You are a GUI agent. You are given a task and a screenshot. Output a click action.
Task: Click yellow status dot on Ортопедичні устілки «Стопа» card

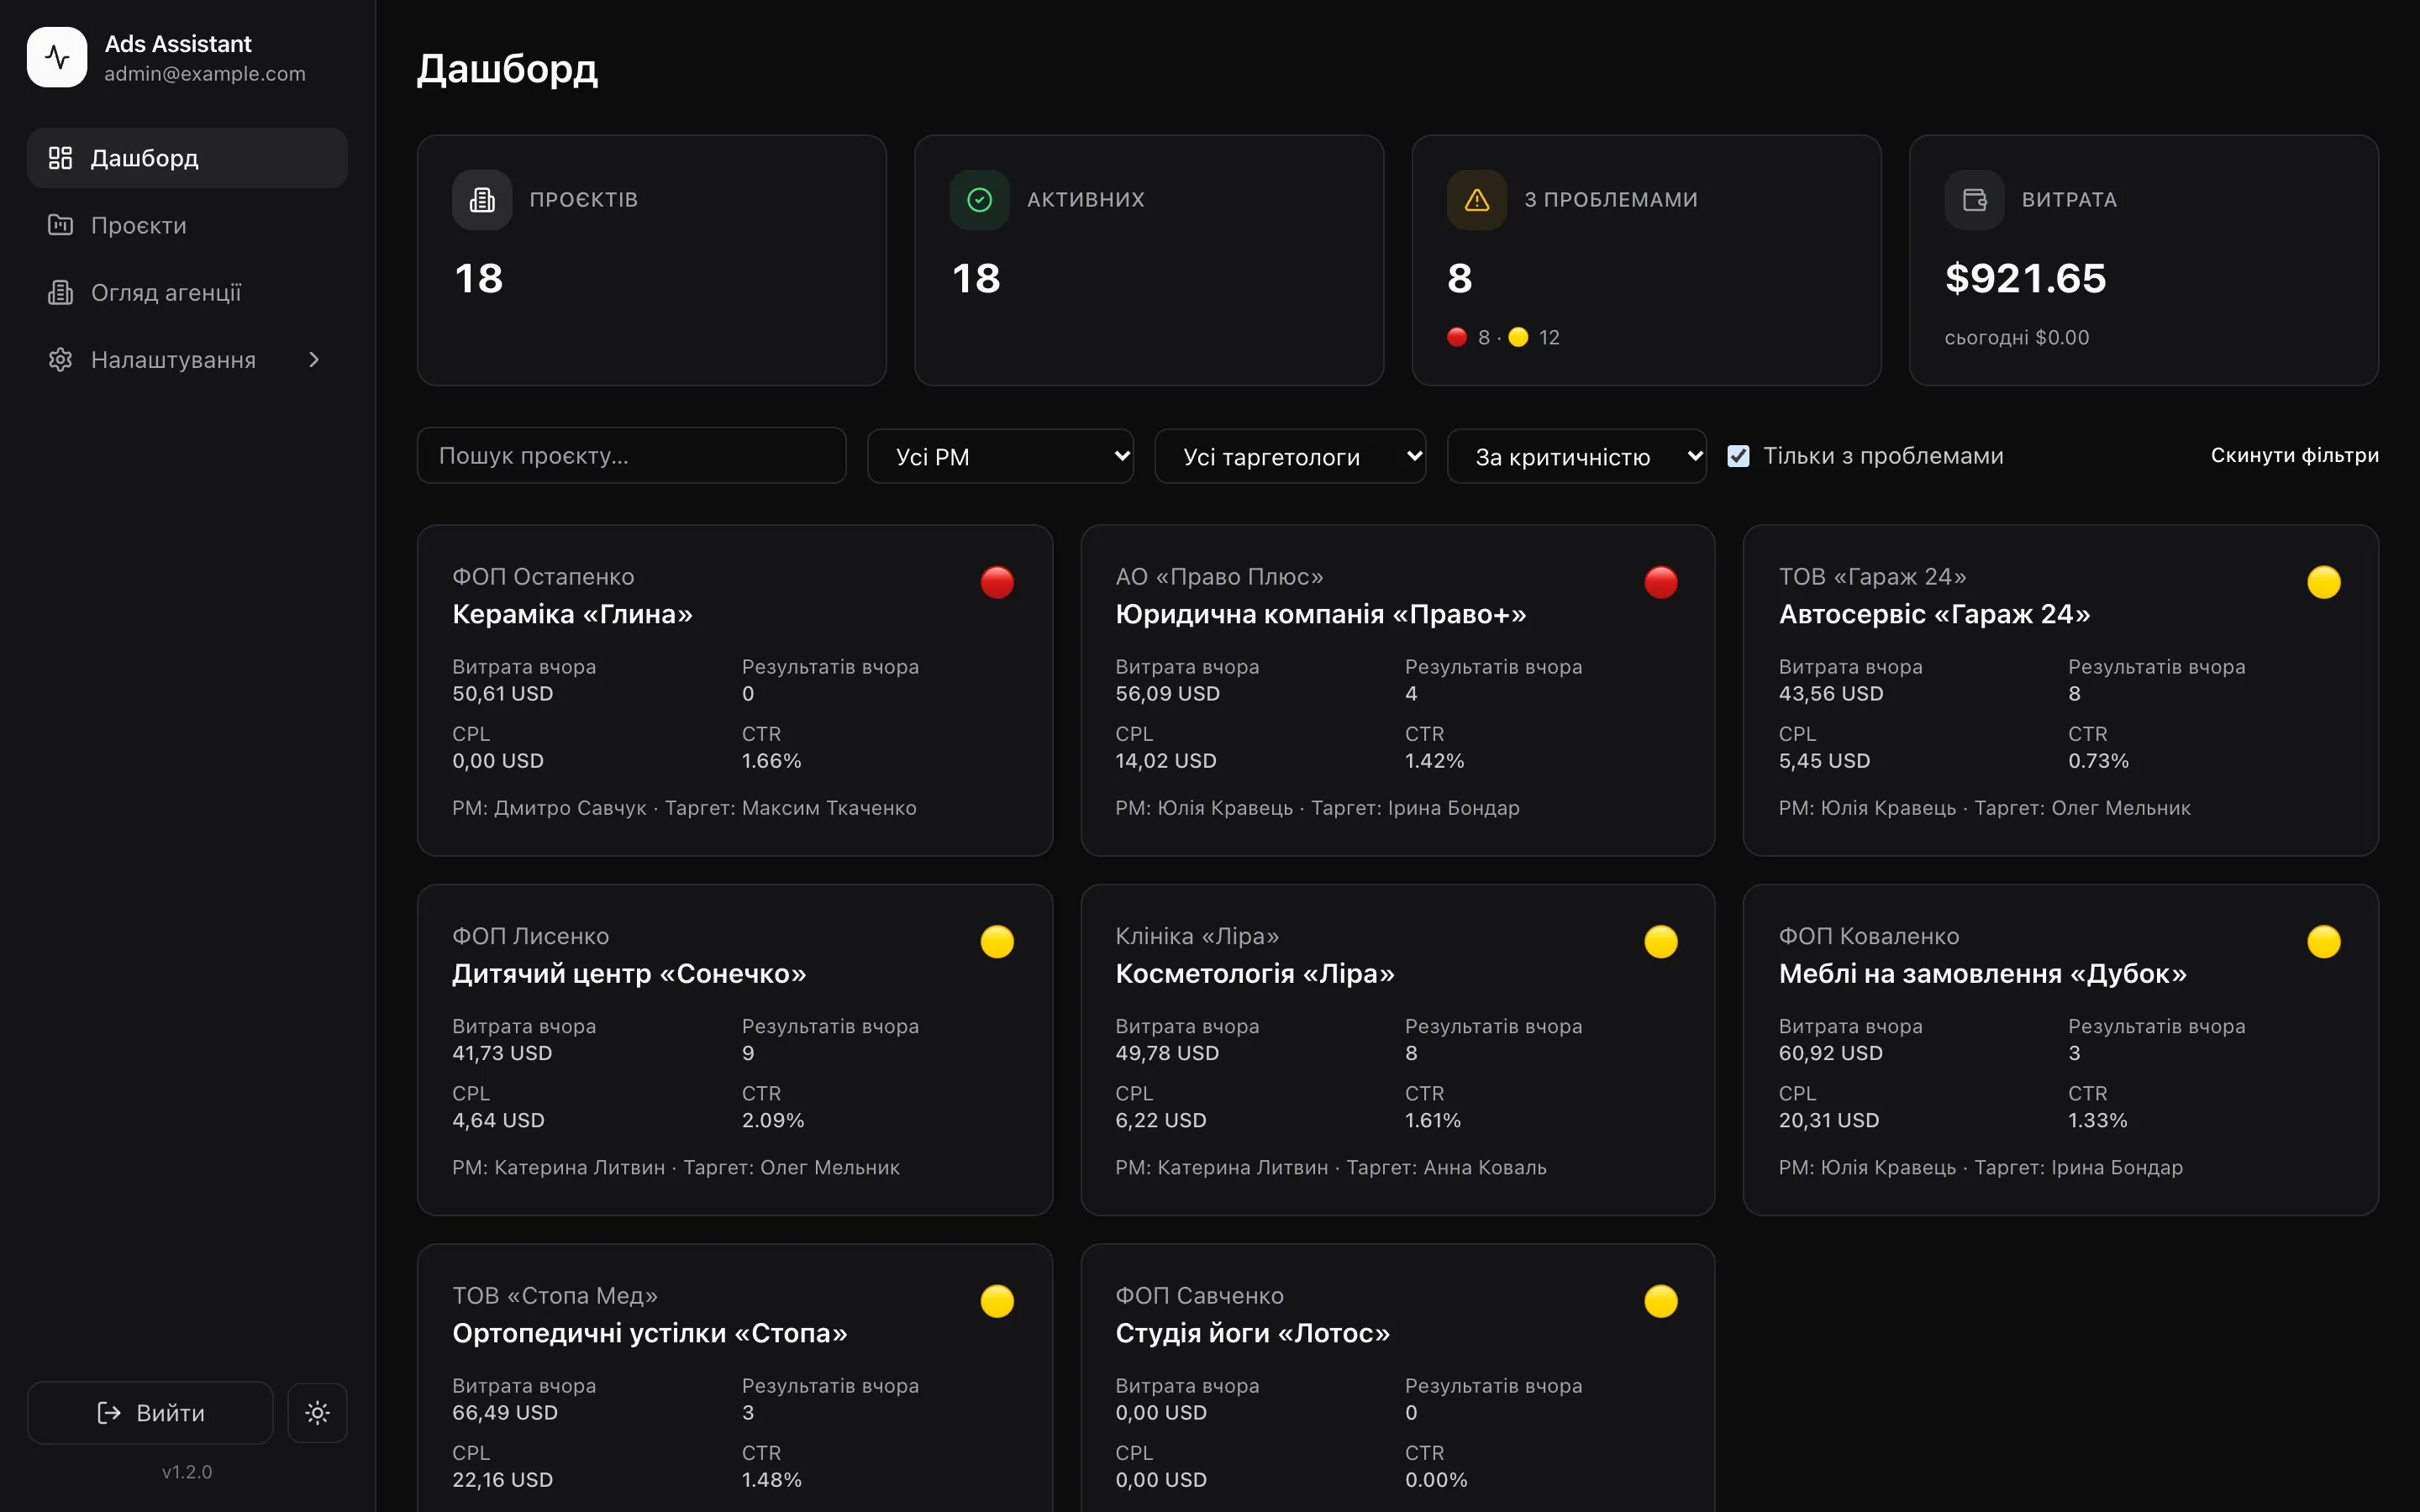click(997, 1301)
